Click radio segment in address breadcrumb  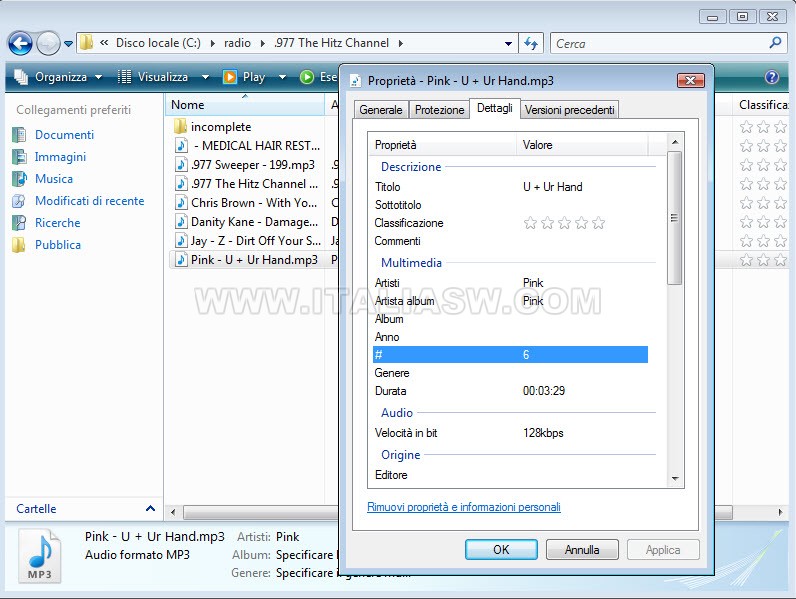pos(237,43)
